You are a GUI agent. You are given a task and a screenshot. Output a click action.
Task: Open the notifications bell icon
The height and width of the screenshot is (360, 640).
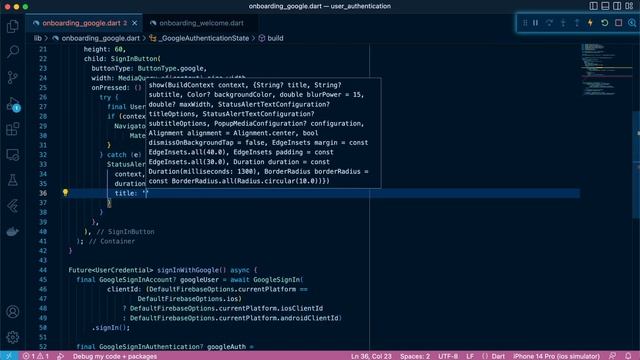628,356
